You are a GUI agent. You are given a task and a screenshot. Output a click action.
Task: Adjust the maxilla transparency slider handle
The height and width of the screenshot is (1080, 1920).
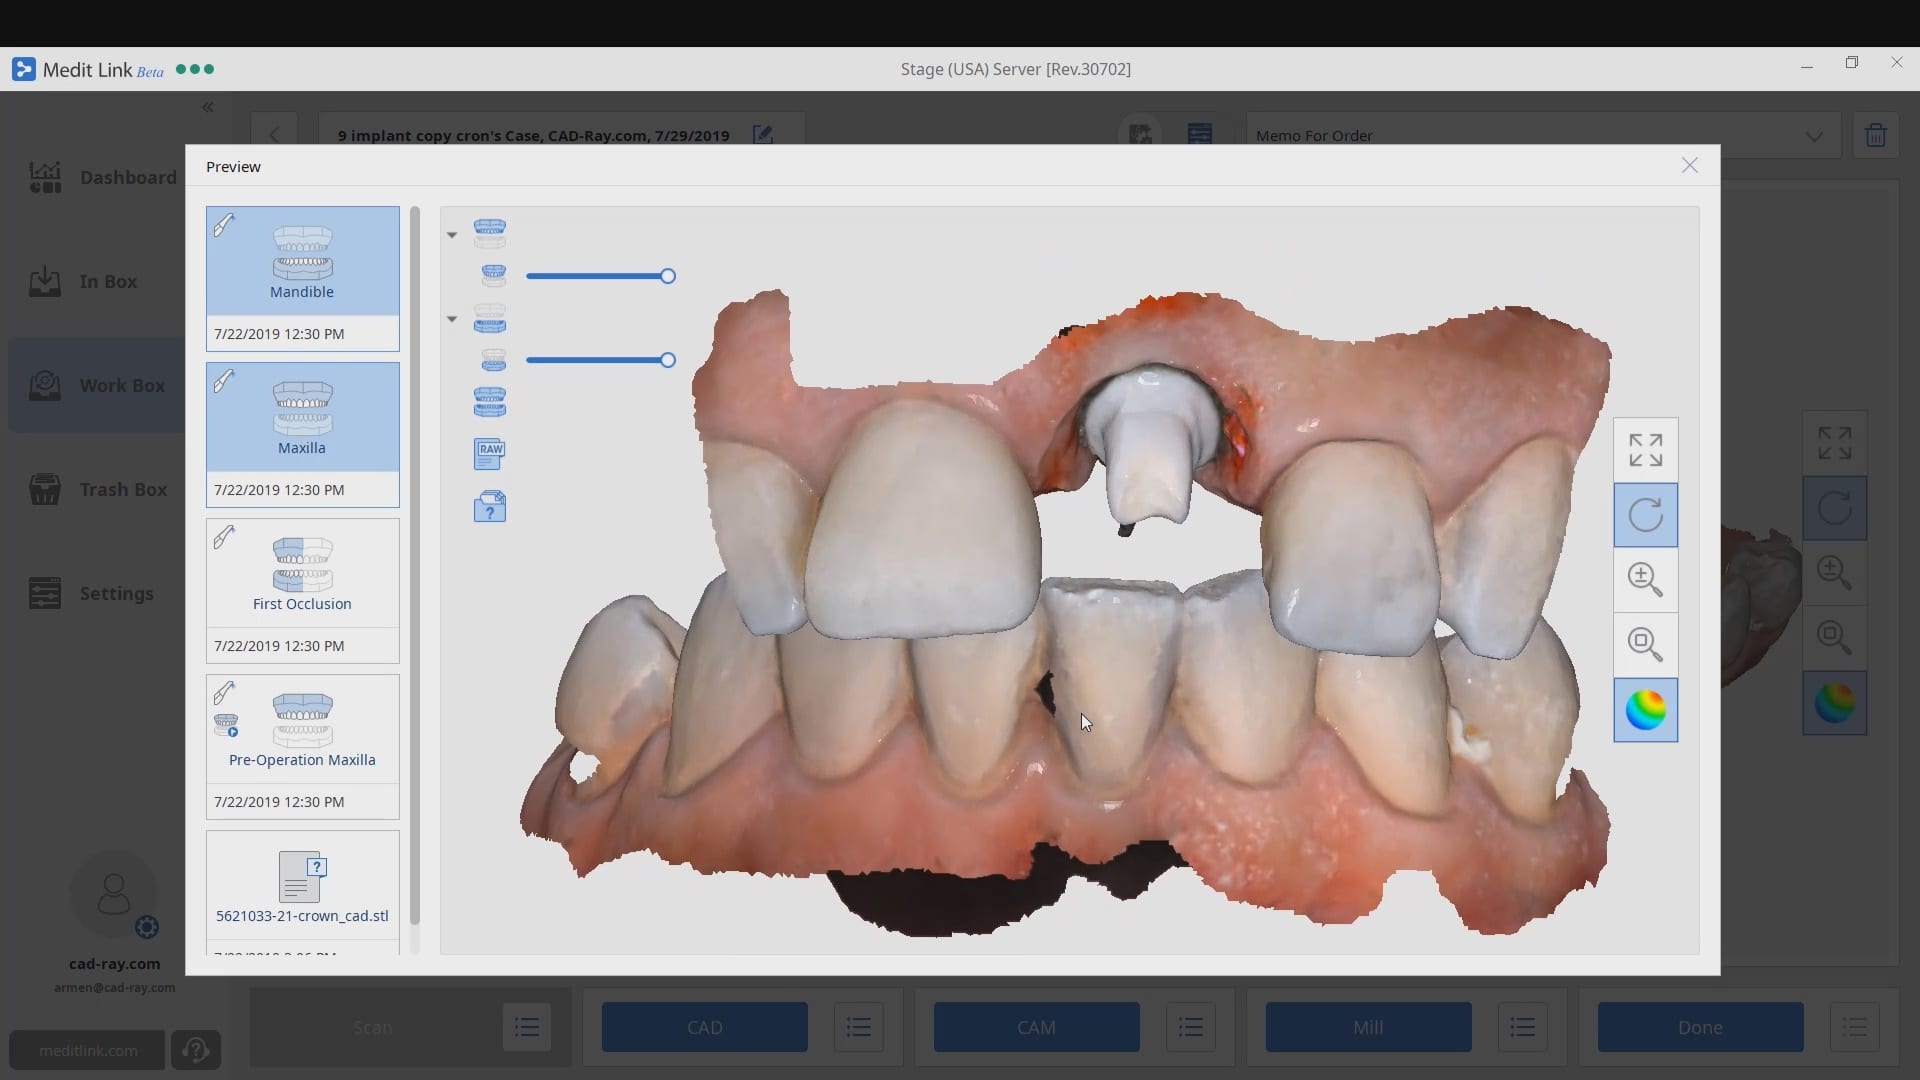pos(668,276)
